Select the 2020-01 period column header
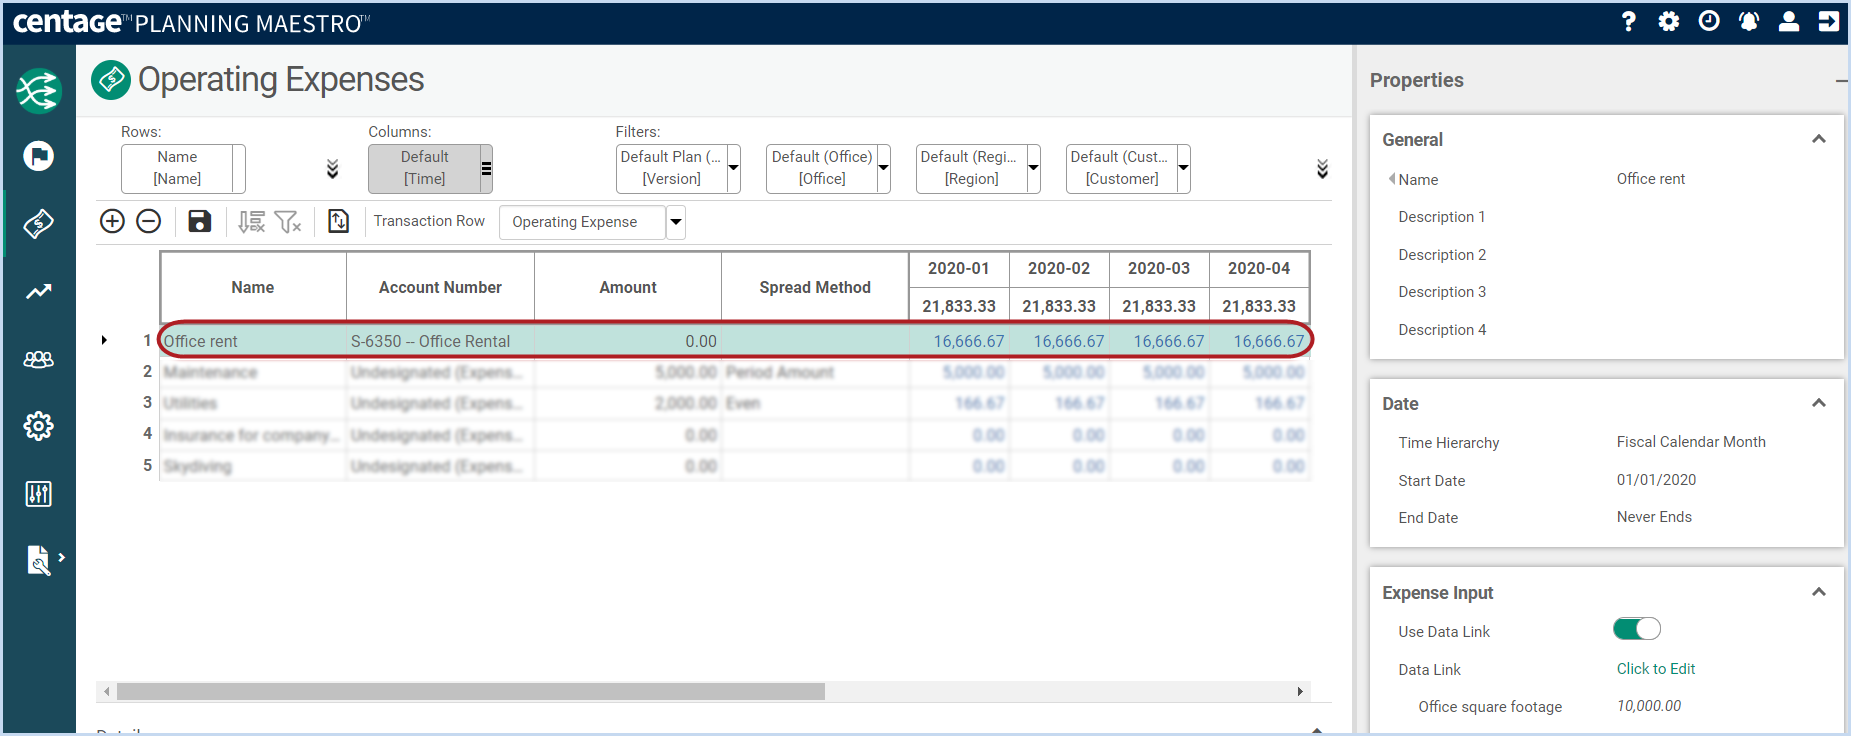The image size is (1851, 736). (959, 268)
